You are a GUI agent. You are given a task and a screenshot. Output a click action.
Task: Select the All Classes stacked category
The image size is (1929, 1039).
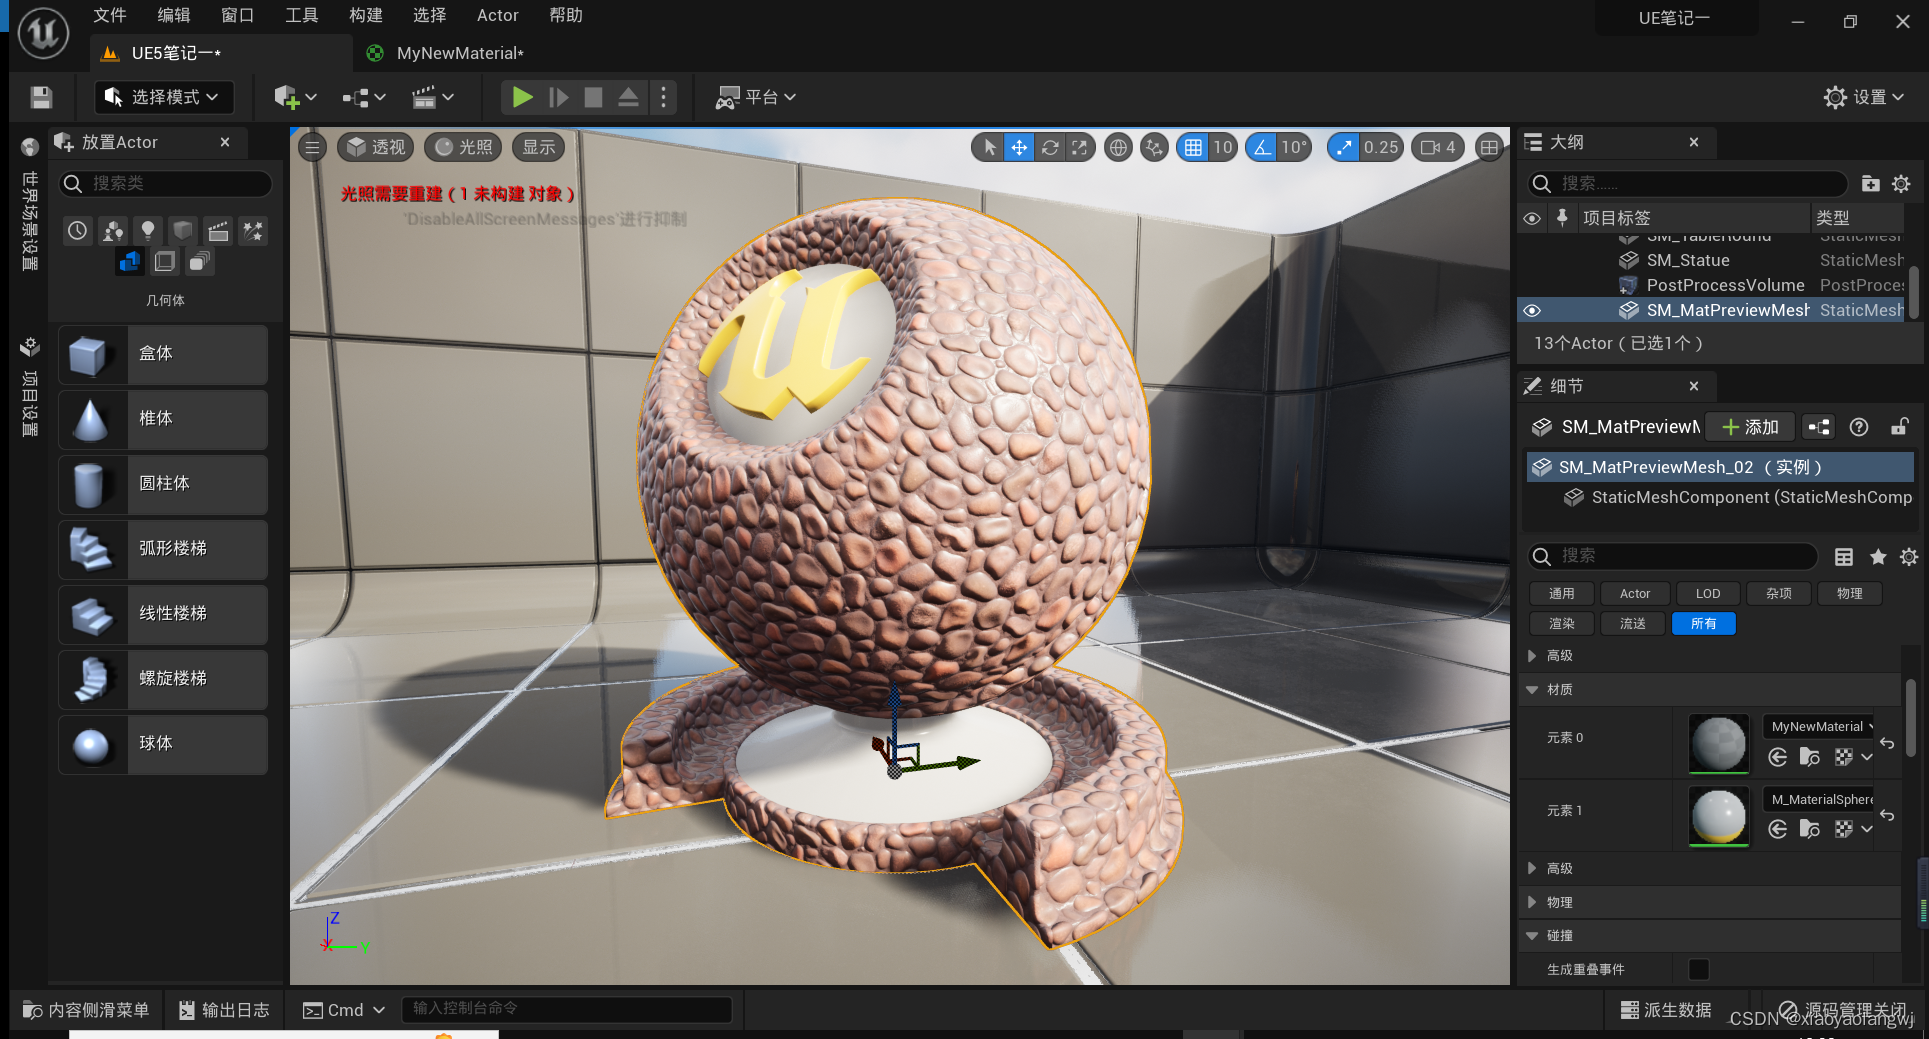click(200, 262)
